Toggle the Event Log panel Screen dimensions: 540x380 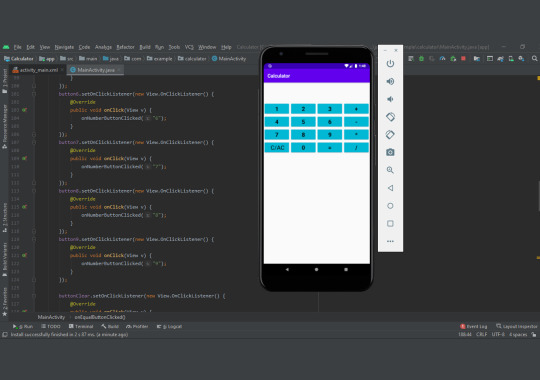tap(474, 327)
